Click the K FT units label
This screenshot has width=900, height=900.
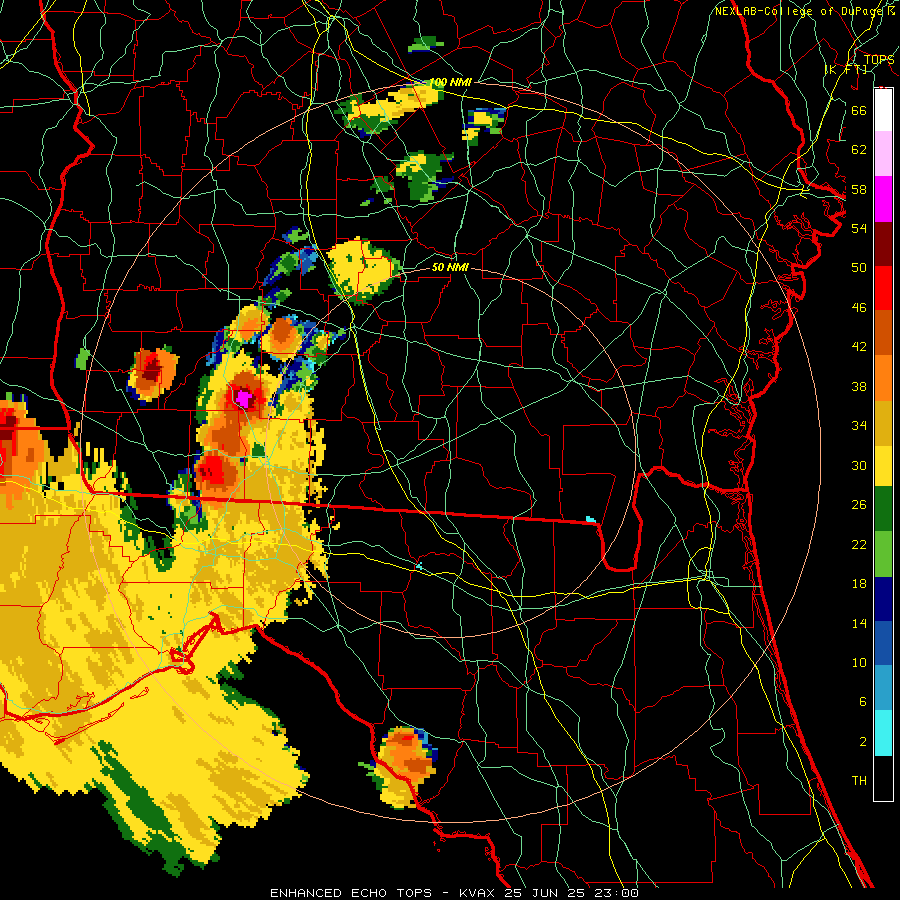click(846, 70)
